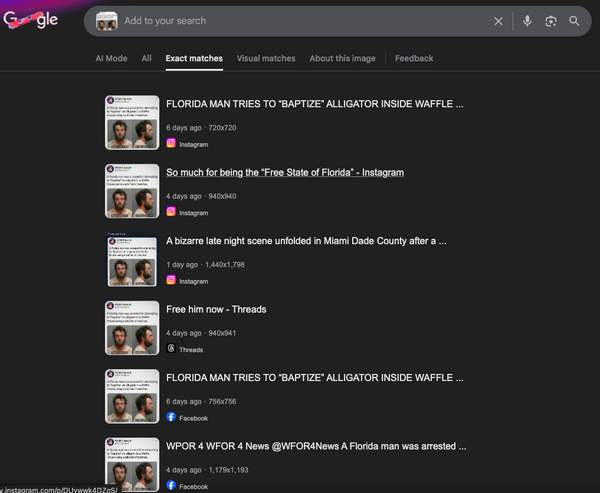
Task: Click the magnifying glass search icon
Action: (x=574, y=21)
